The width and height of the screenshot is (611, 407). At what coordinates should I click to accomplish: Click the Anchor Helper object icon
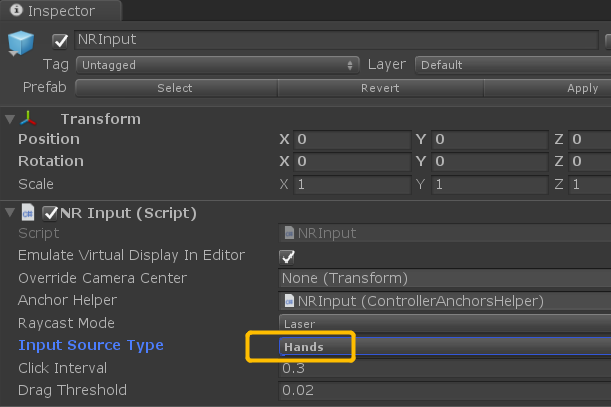coord(289,300)
